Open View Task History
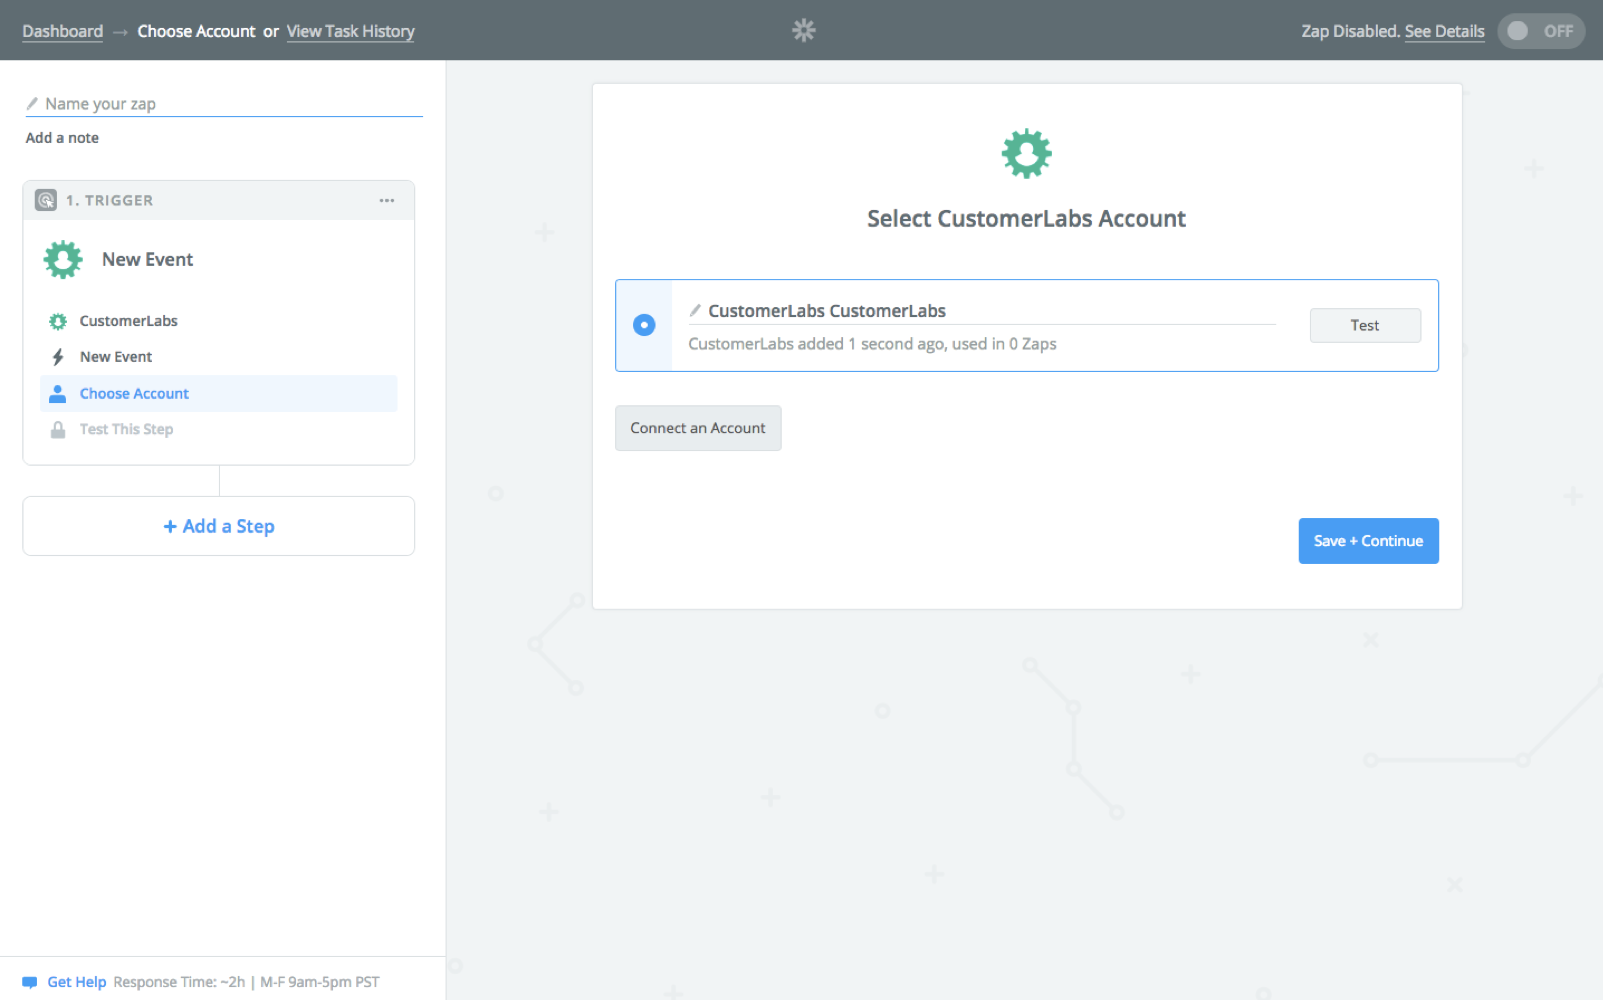The image size is (1603, 1000). coord(350,31)
